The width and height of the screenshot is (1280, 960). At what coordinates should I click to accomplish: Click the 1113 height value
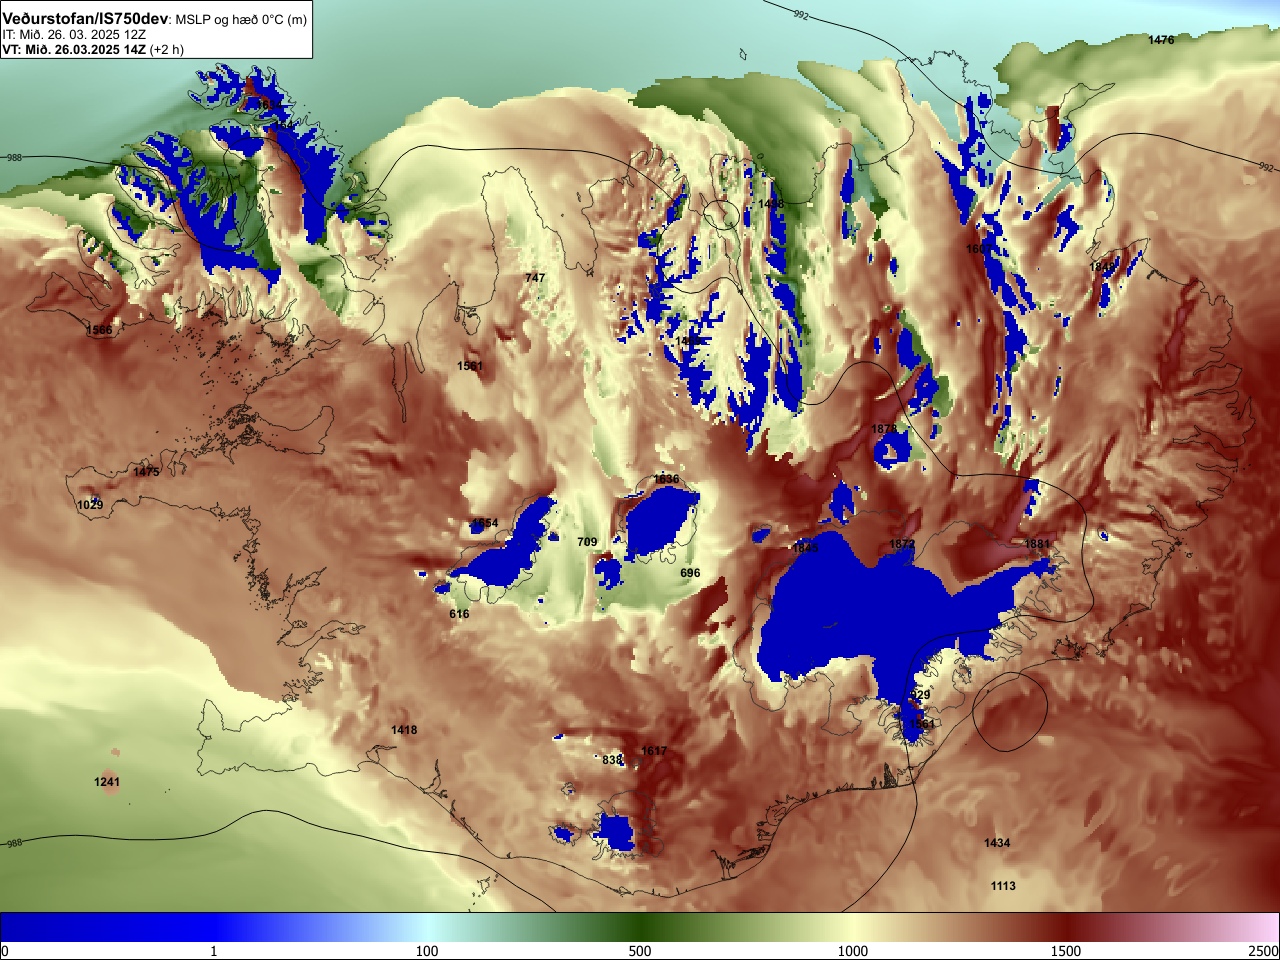tap(1003, 886)
